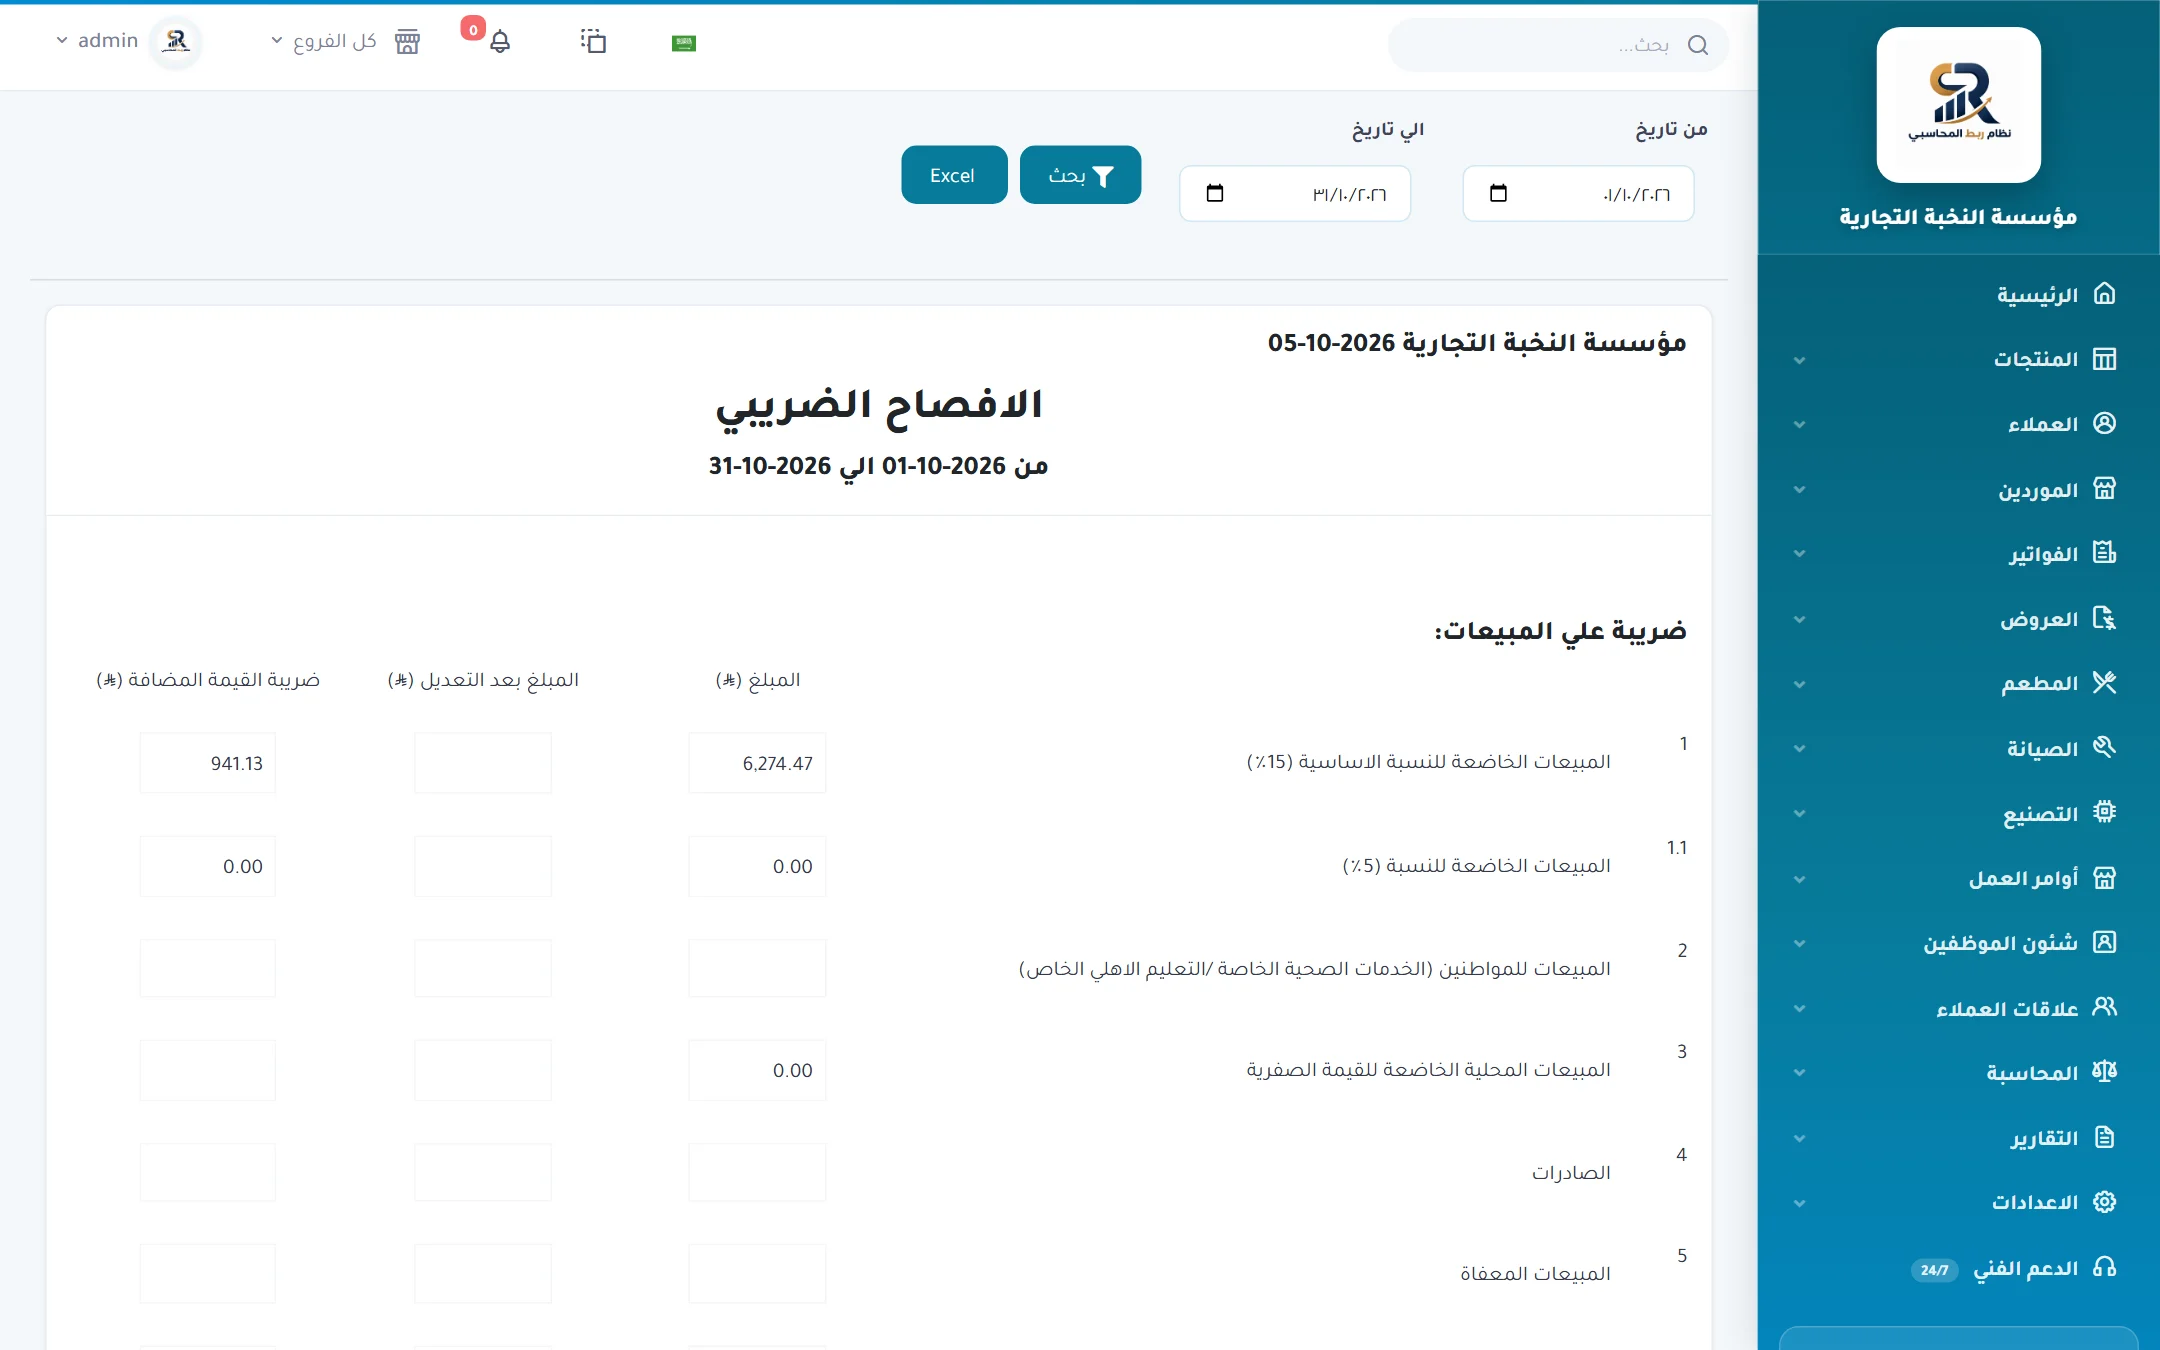Click the home icon beside الرئيسية
Image resolution: width=2160 pixels, height=1350 pixels.
point(2105,293)
